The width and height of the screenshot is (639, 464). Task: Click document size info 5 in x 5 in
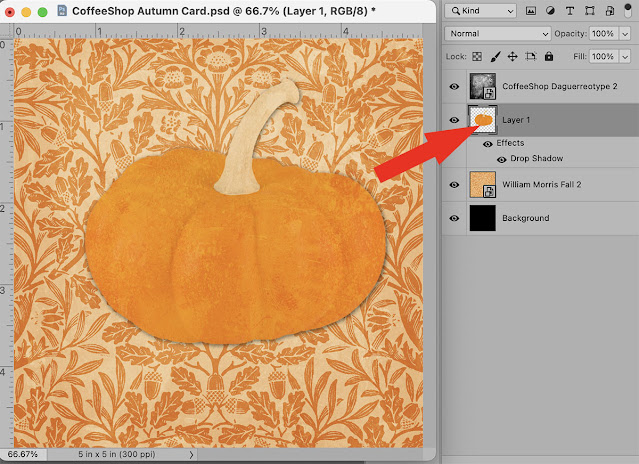coord(117,454)
